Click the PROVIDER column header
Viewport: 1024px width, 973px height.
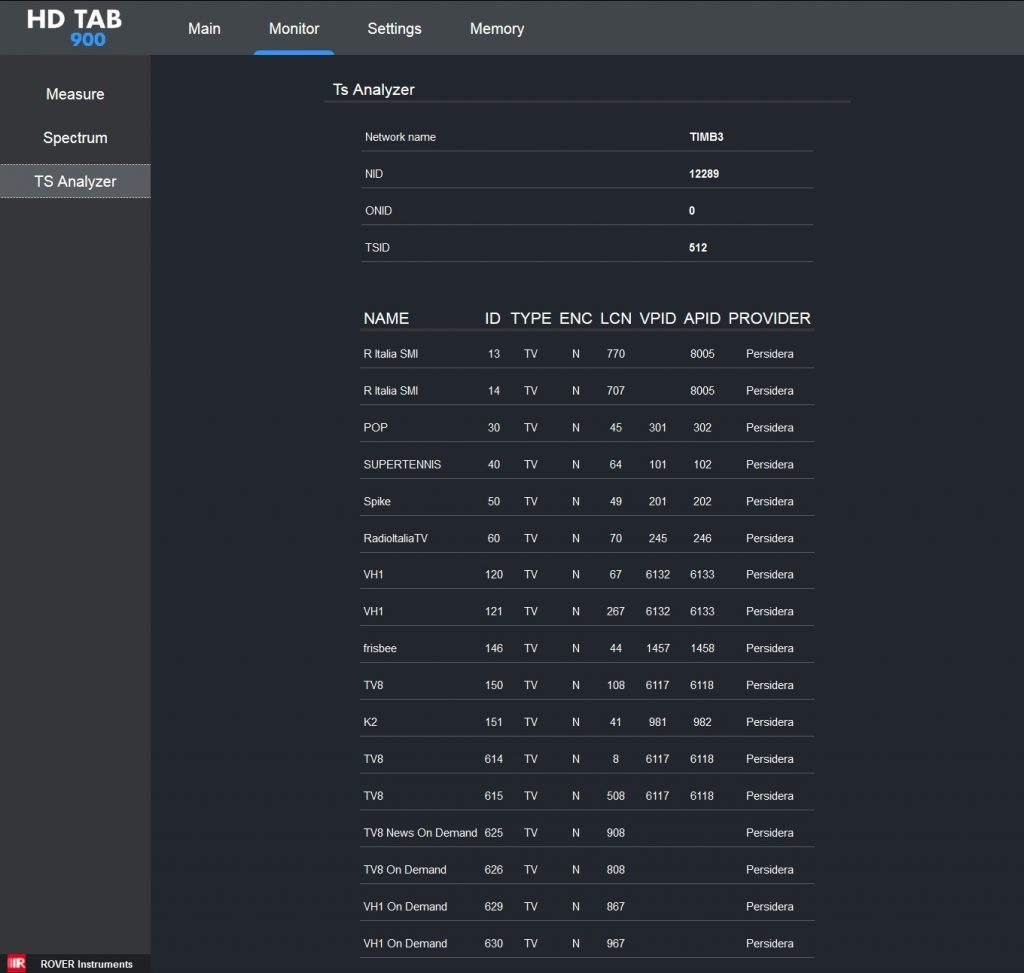click(769, 318)
